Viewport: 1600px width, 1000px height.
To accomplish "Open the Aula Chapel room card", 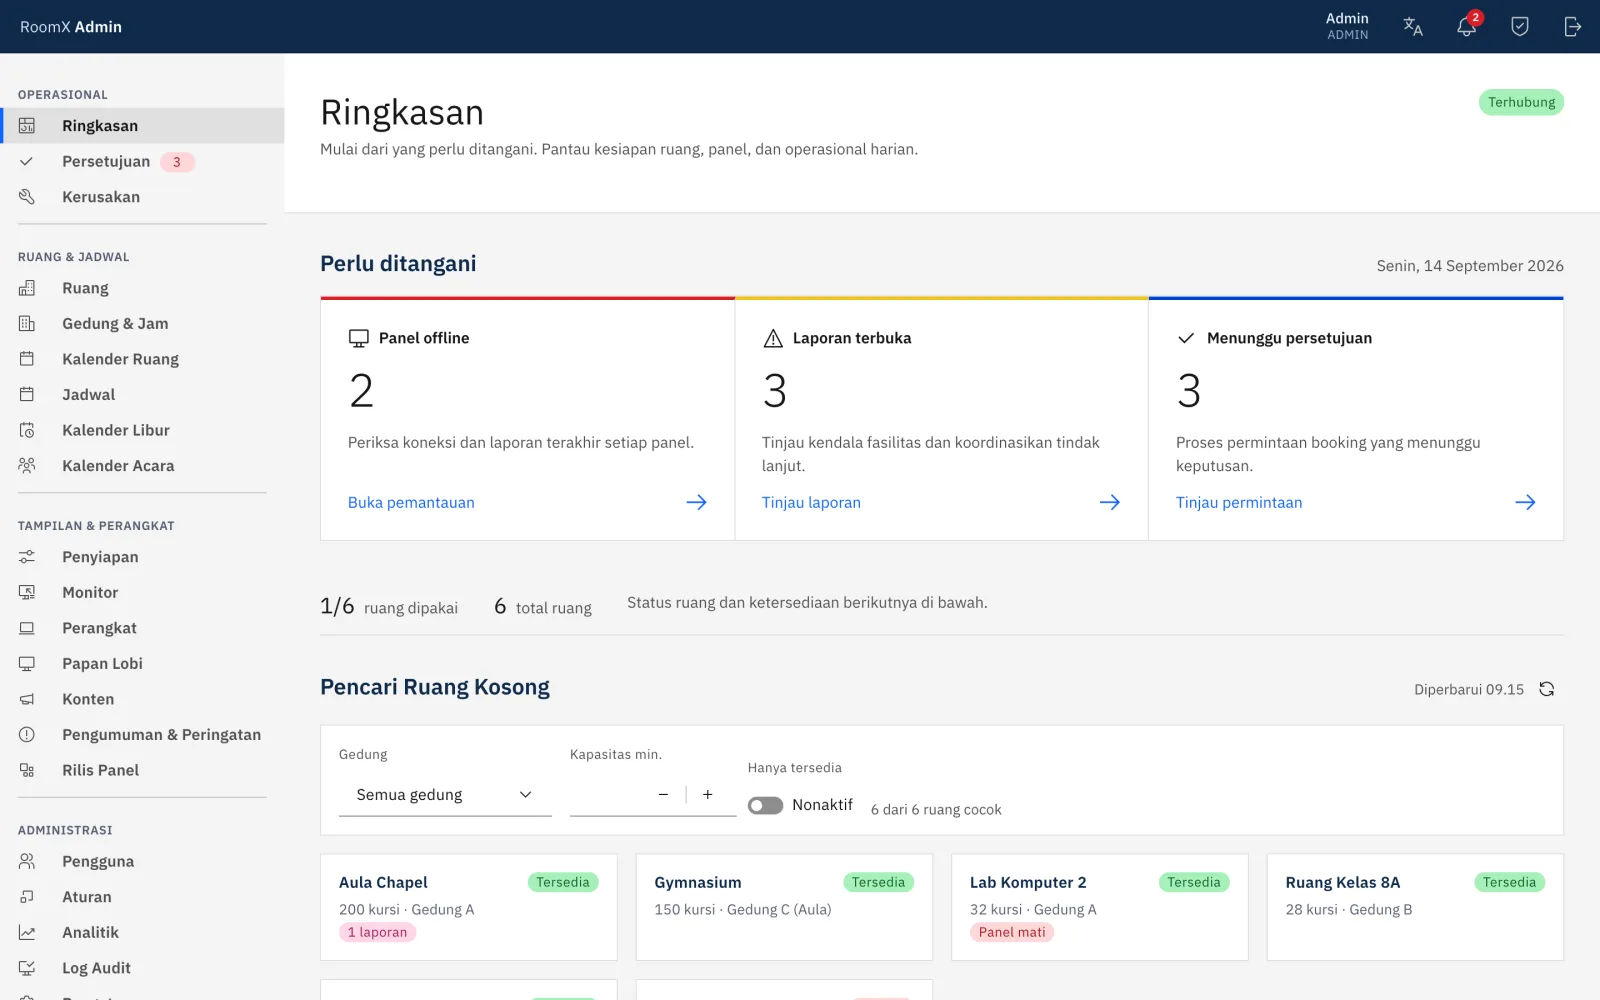I will point(469,907).
